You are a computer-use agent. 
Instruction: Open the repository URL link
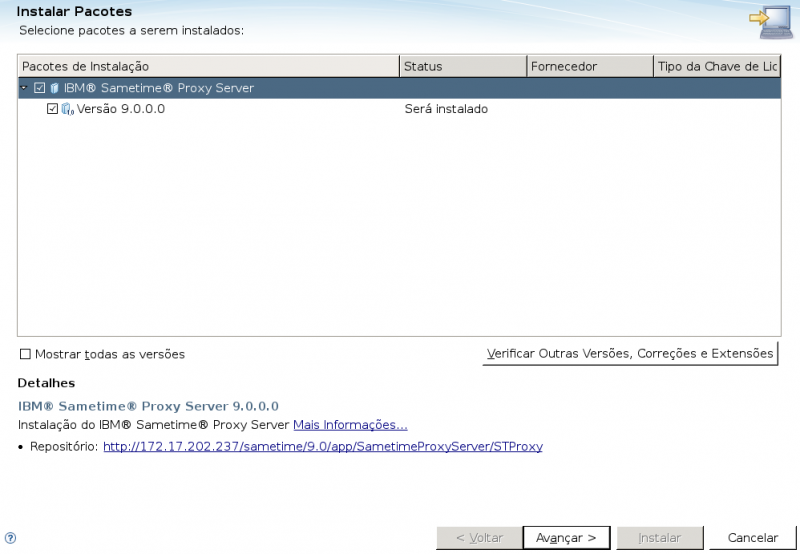tap(322, 447)
